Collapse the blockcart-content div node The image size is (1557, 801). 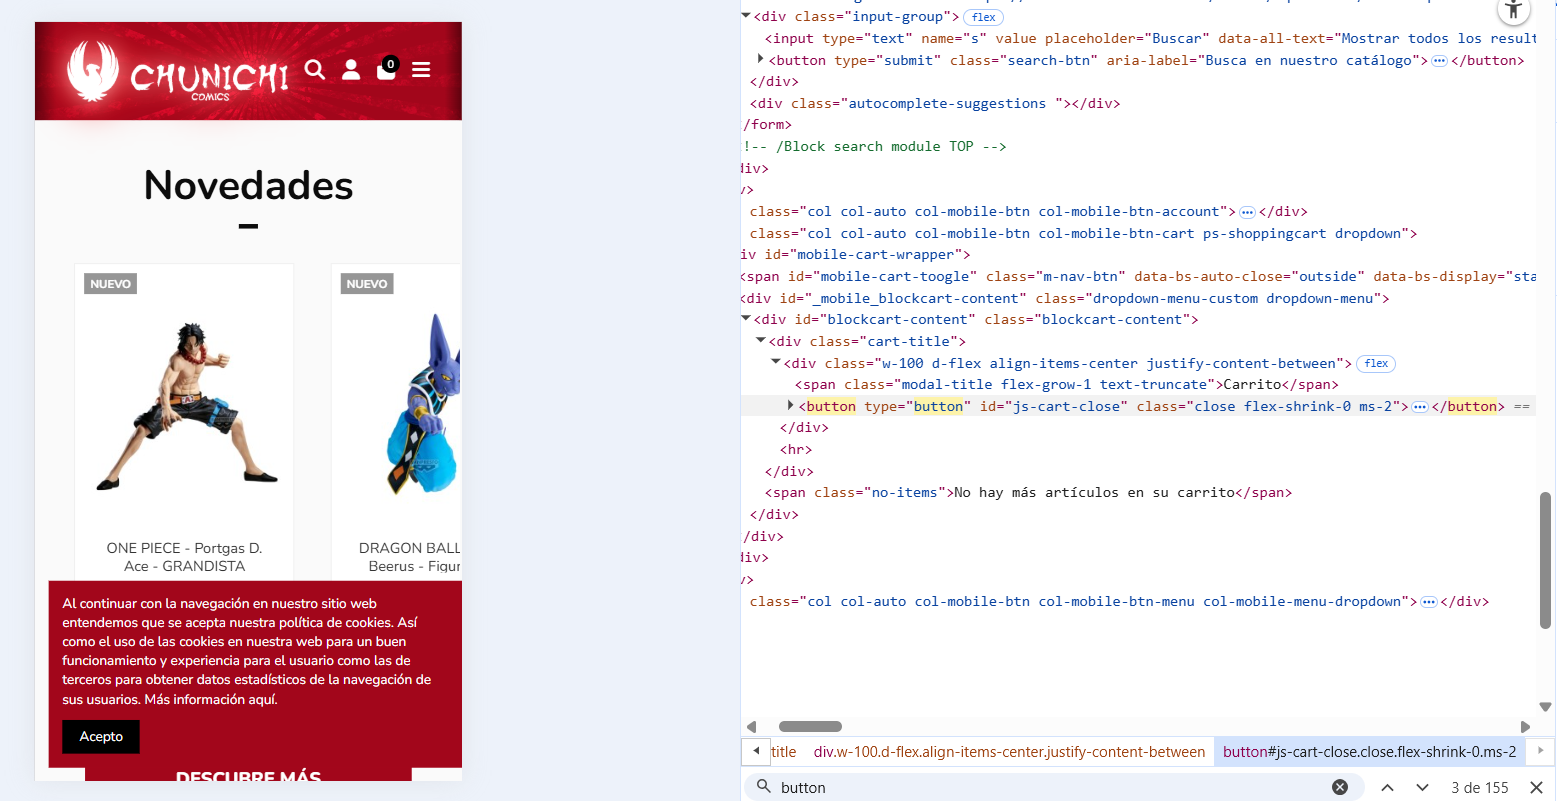[746, 319]
